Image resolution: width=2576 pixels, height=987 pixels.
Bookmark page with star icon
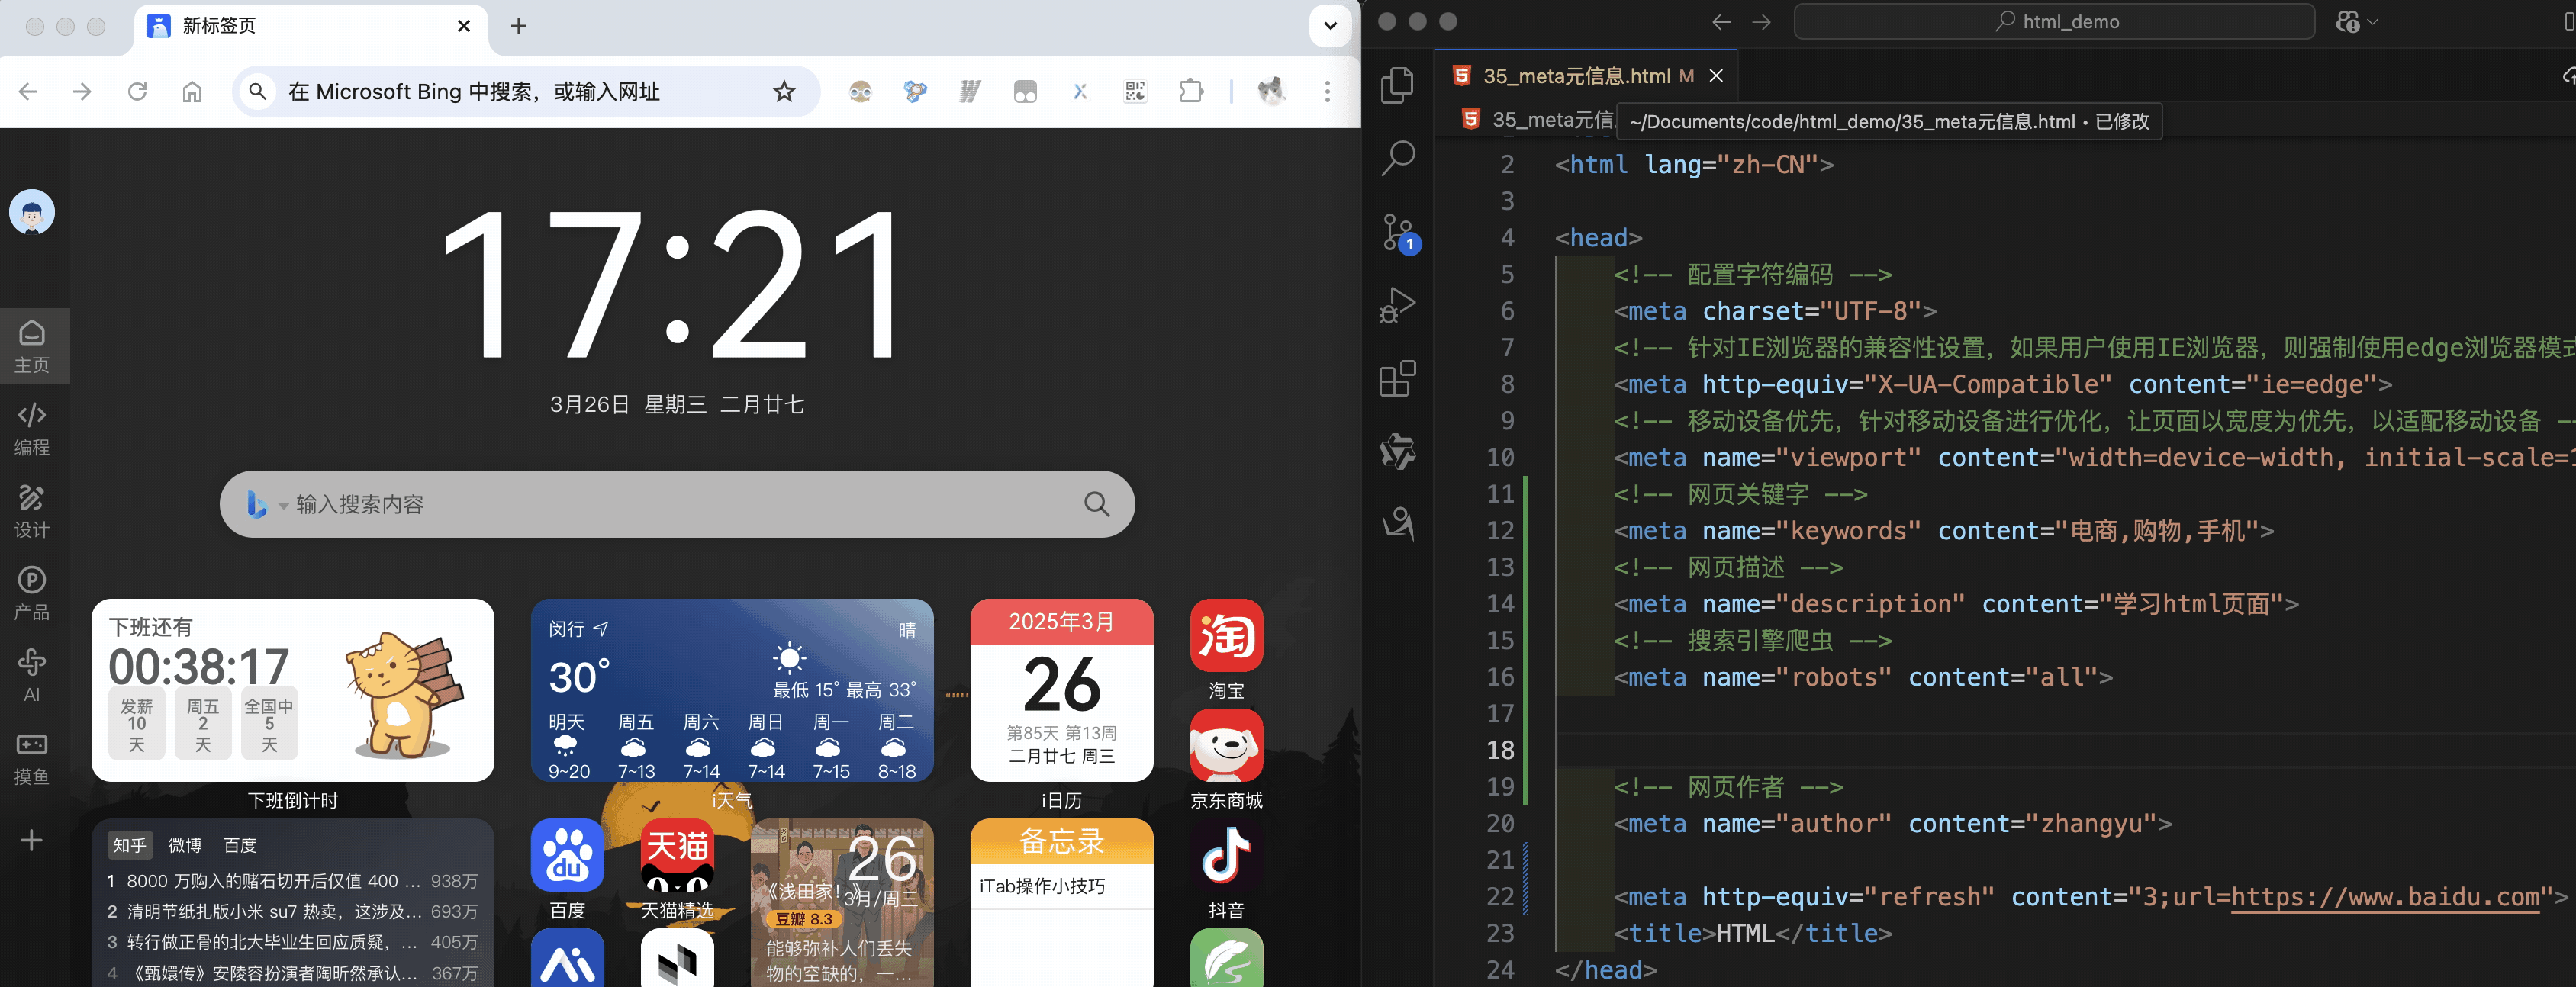(x=784, y=92)
